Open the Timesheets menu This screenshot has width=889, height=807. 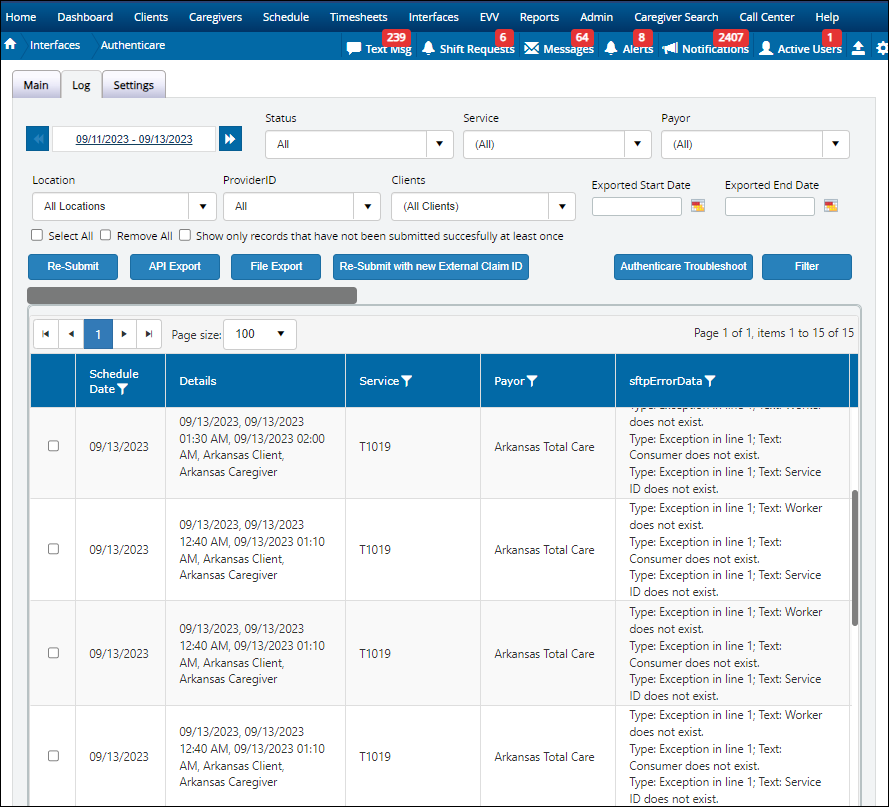pyautogui.click(x=359, y=17)
